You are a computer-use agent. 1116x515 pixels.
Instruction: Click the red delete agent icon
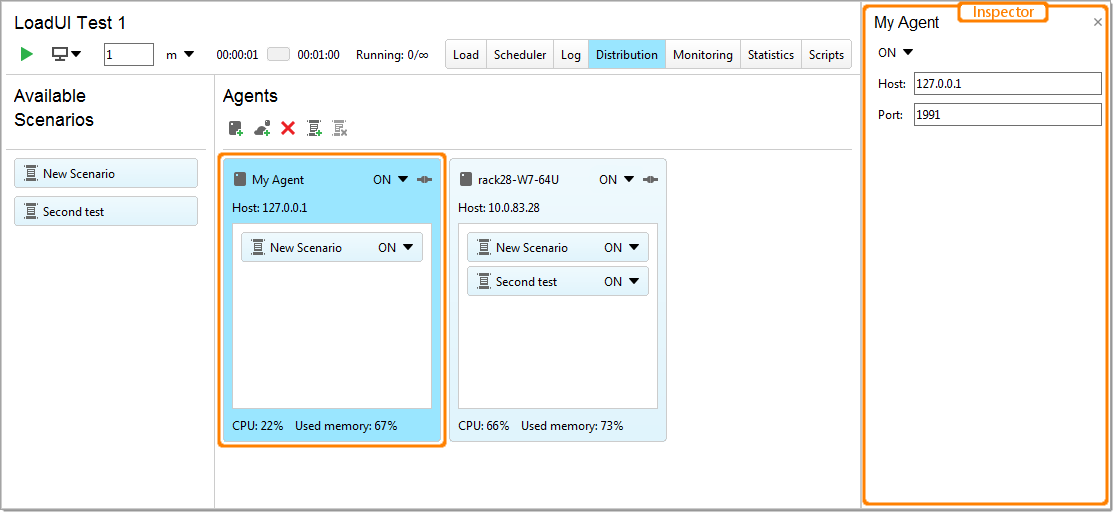click(x=288, y=128)
